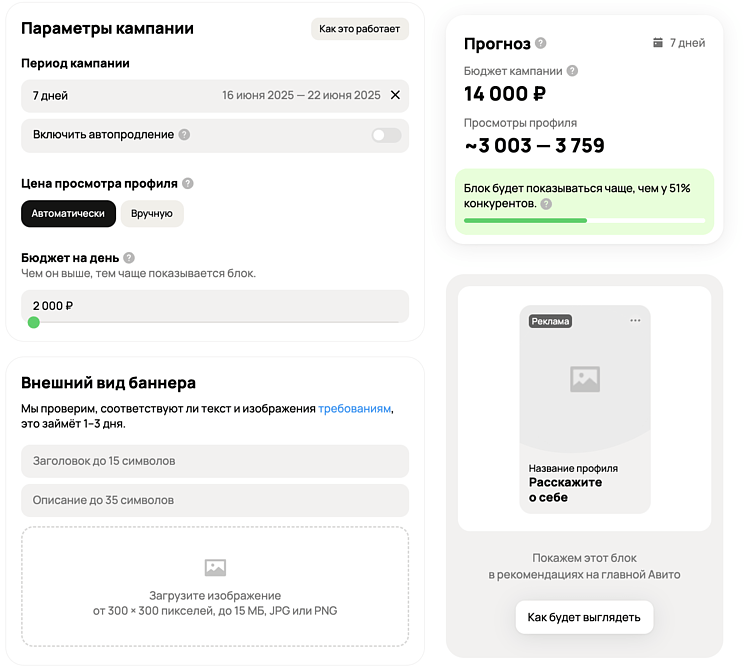
Task: Click the Как это работает button
Action: (360, 29)
